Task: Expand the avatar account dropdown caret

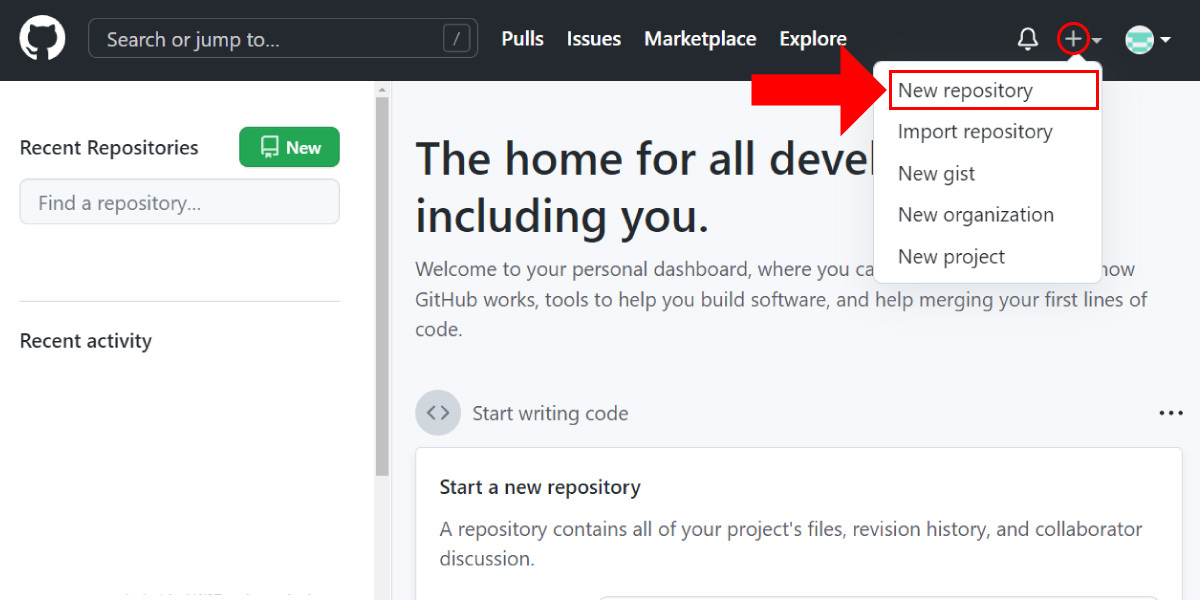Action: point(1165,41)
